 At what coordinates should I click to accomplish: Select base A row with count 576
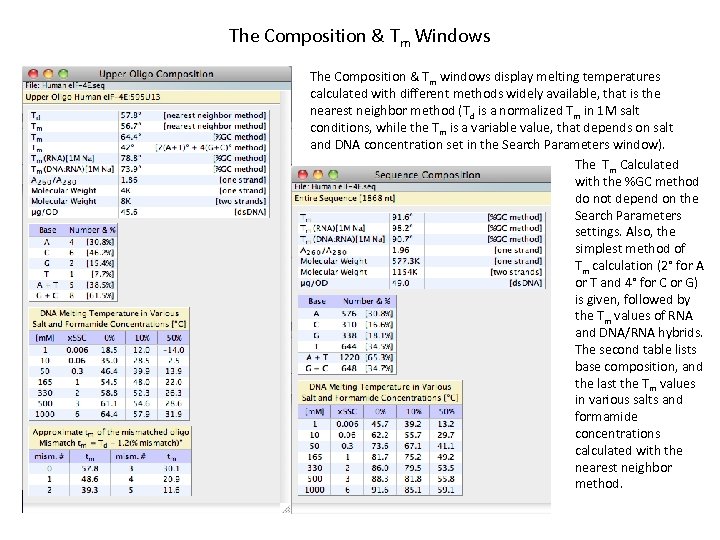347,314
